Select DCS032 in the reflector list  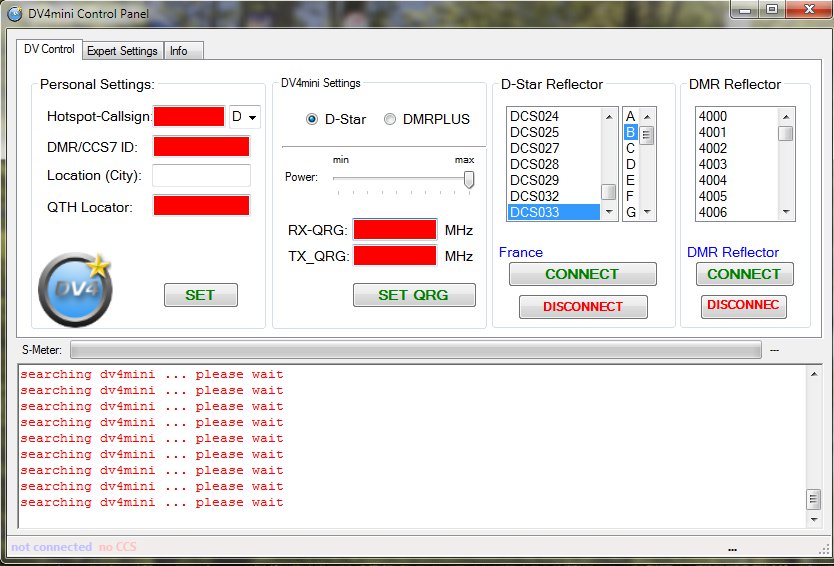click(x=554, y=196)
